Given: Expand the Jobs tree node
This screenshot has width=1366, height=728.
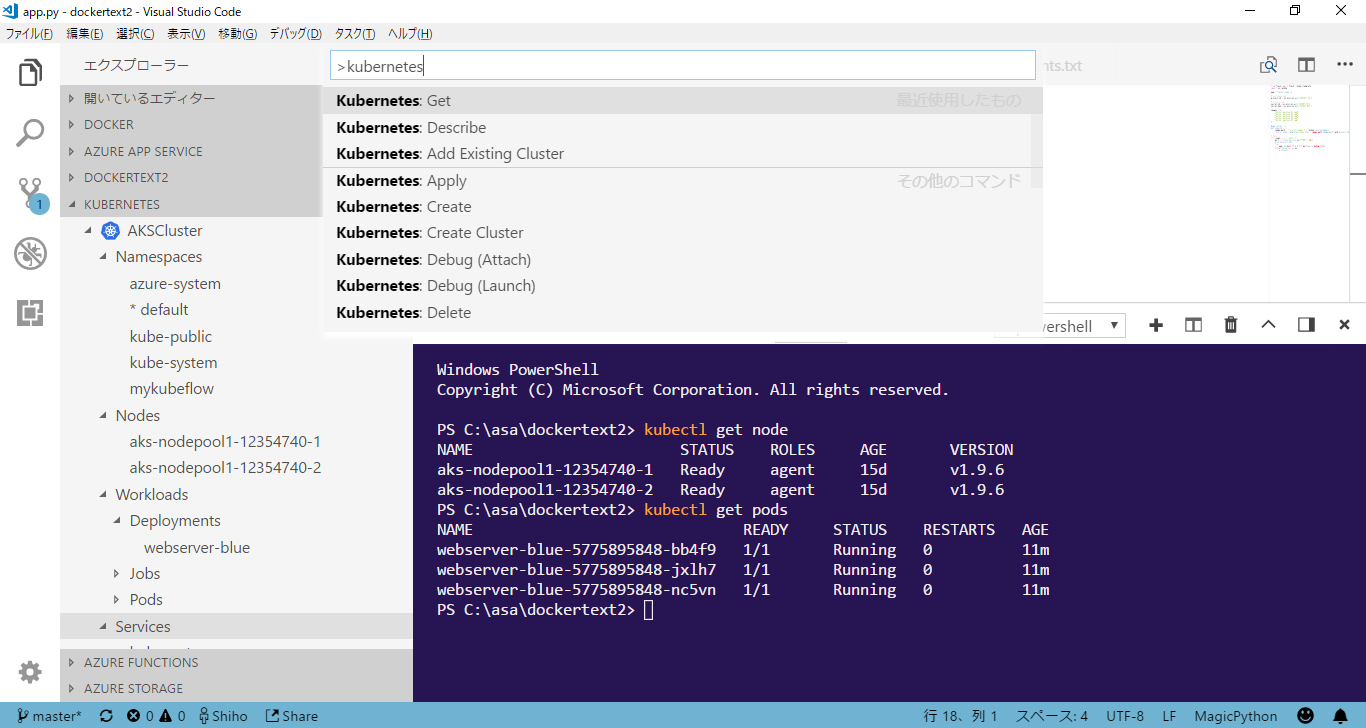Looking at the screenshot, I should [x=118, y=574].
